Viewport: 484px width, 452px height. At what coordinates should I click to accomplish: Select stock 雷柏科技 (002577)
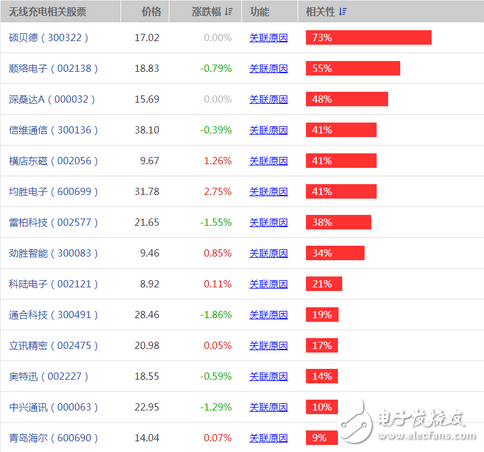53,222
